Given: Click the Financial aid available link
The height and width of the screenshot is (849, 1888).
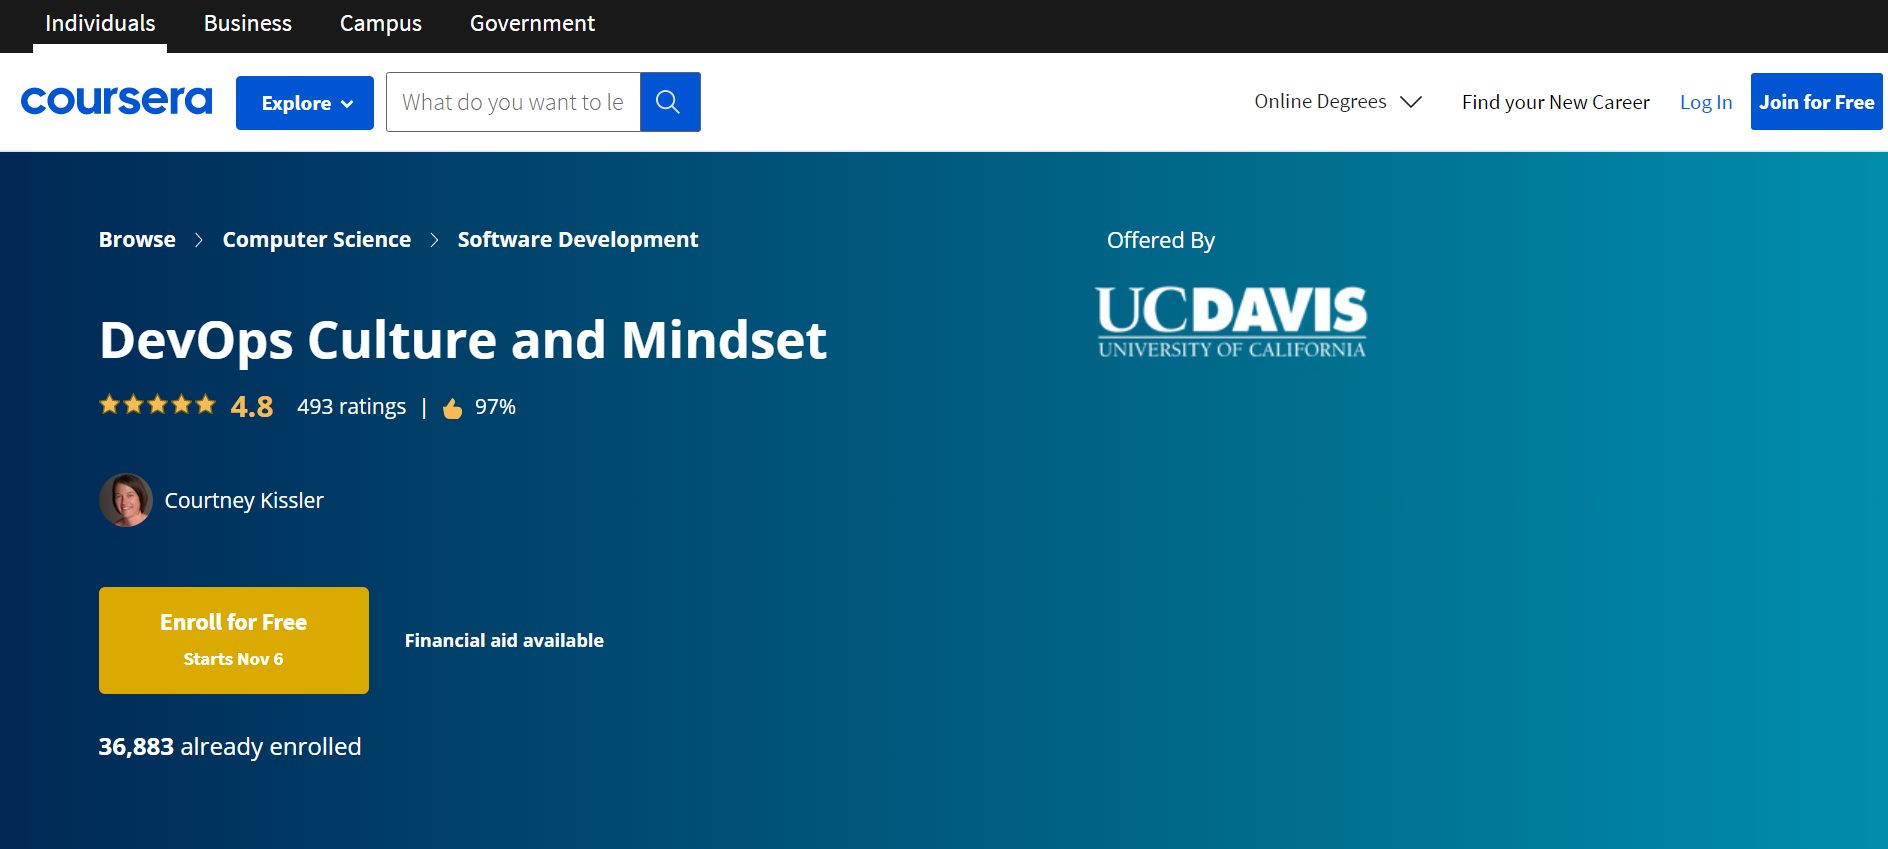Looking at the screenshot, I should pyautogui.click(x=504, y=640).
